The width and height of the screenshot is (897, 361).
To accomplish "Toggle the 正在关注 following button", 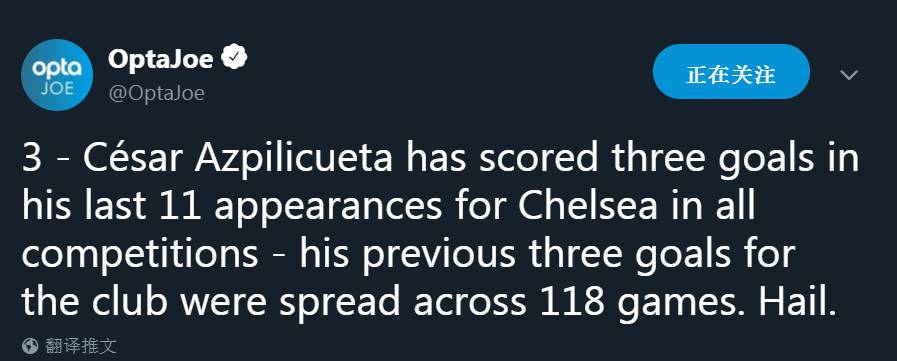I will pos(731,72).
